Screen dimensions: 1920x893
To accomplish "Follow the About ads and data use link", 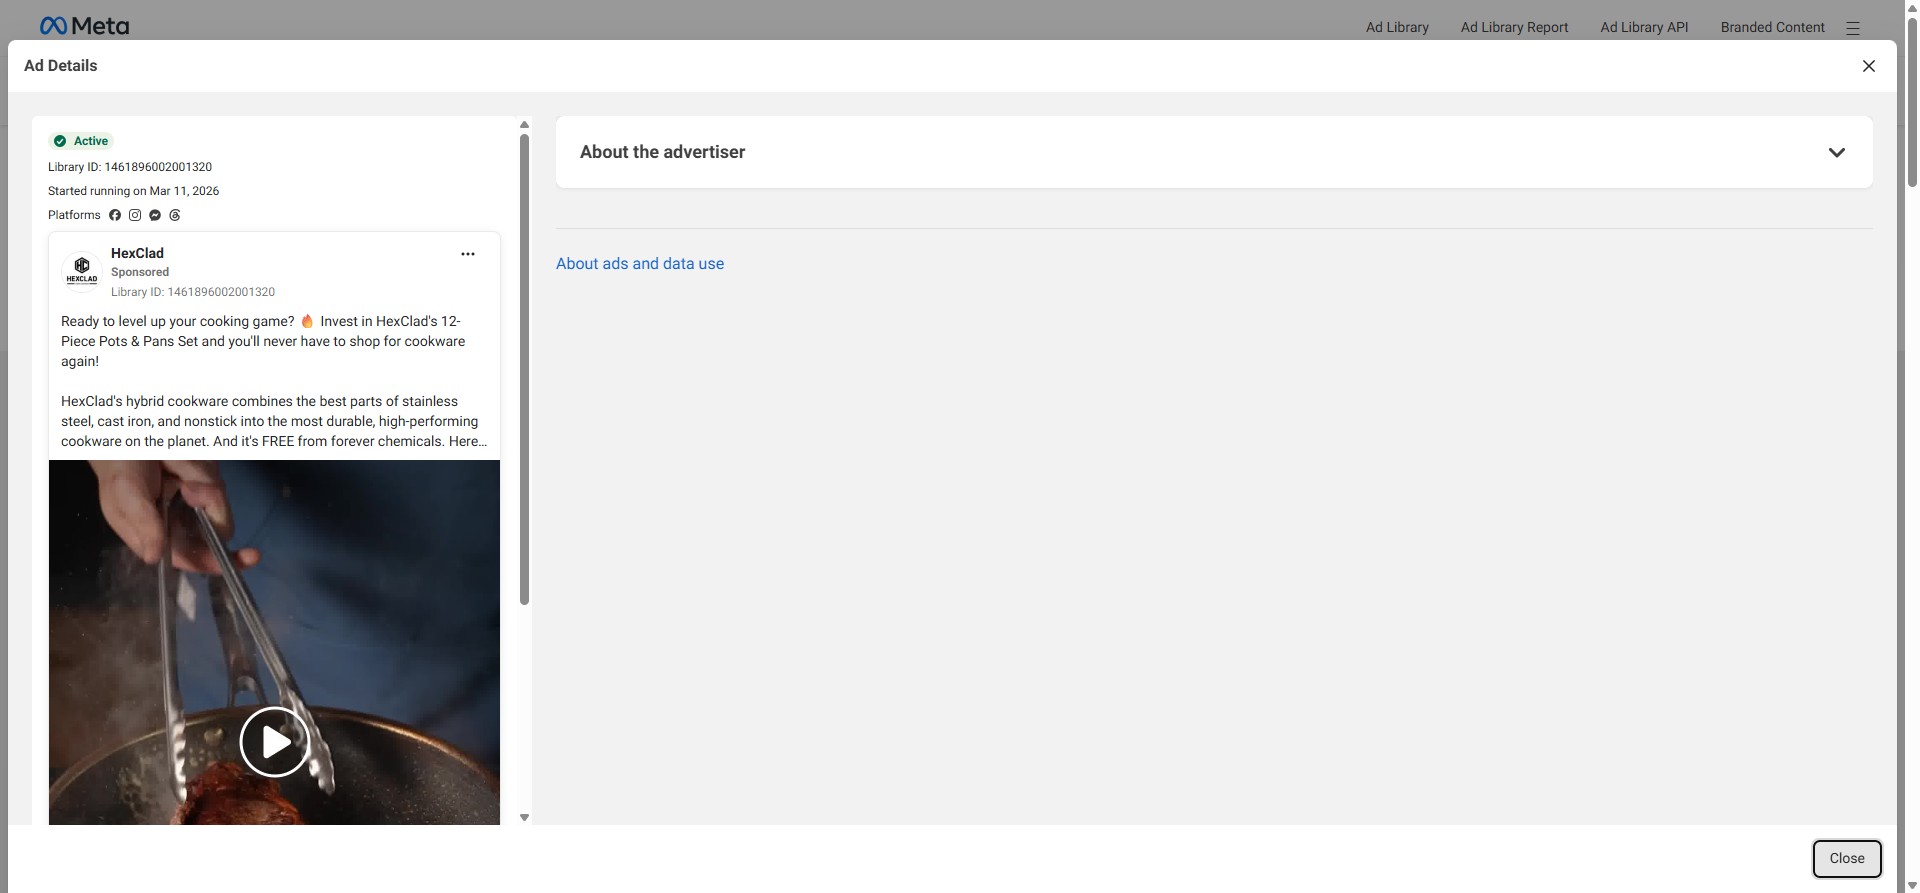I will click(x=640, y=264).
